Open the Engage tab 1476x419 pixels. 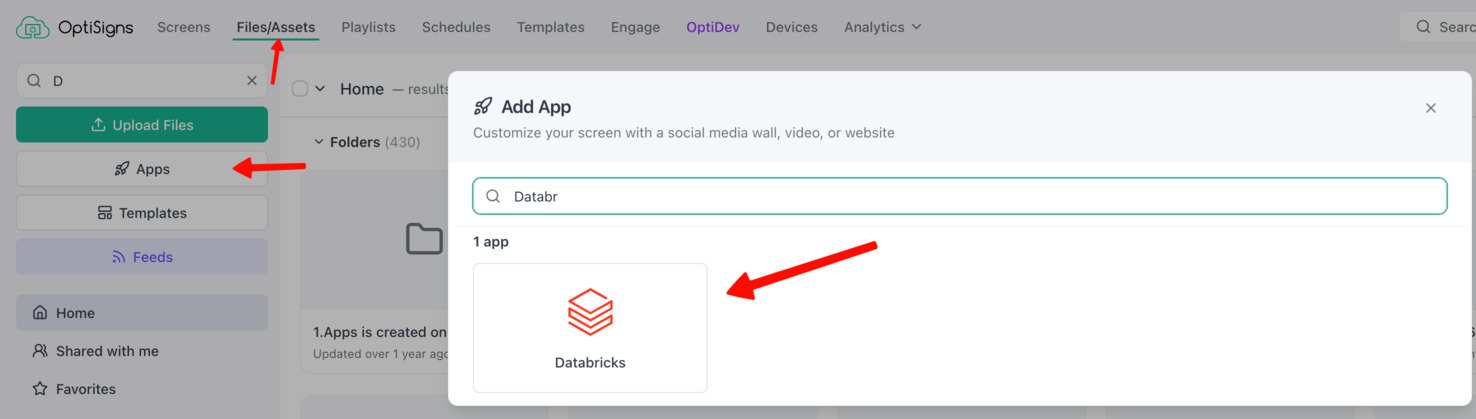[x=636, y=27]
